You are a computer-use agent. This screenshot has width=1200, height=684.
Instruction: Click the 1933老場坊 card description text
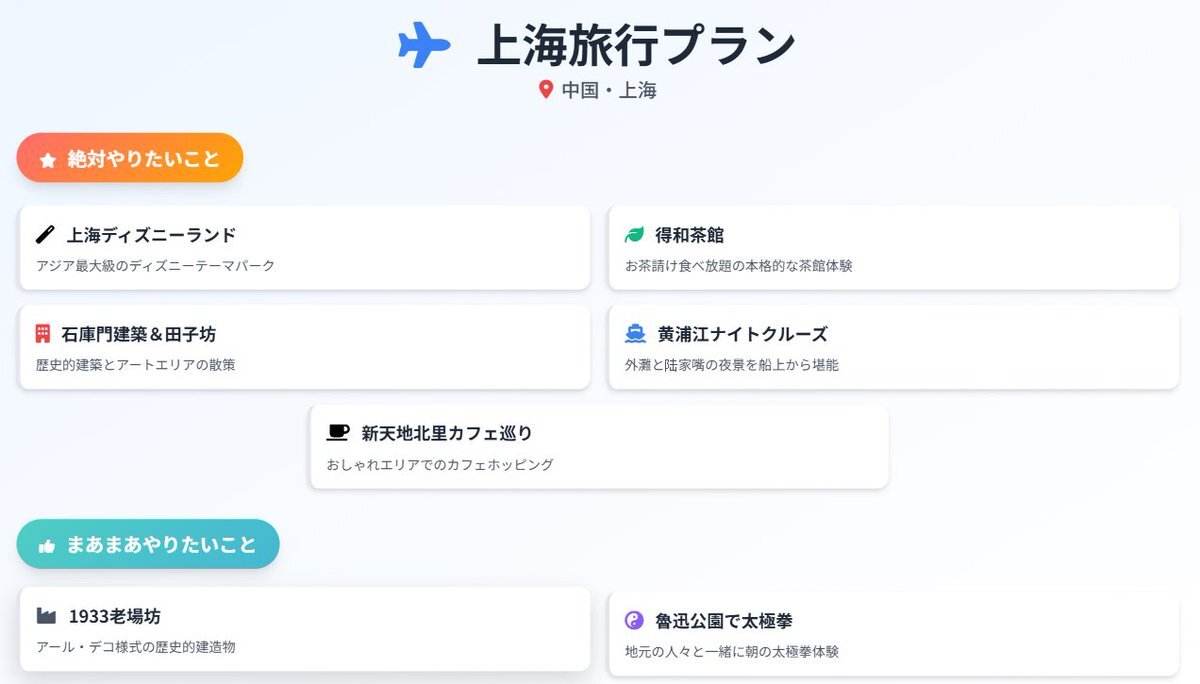(x=136, y=647)
